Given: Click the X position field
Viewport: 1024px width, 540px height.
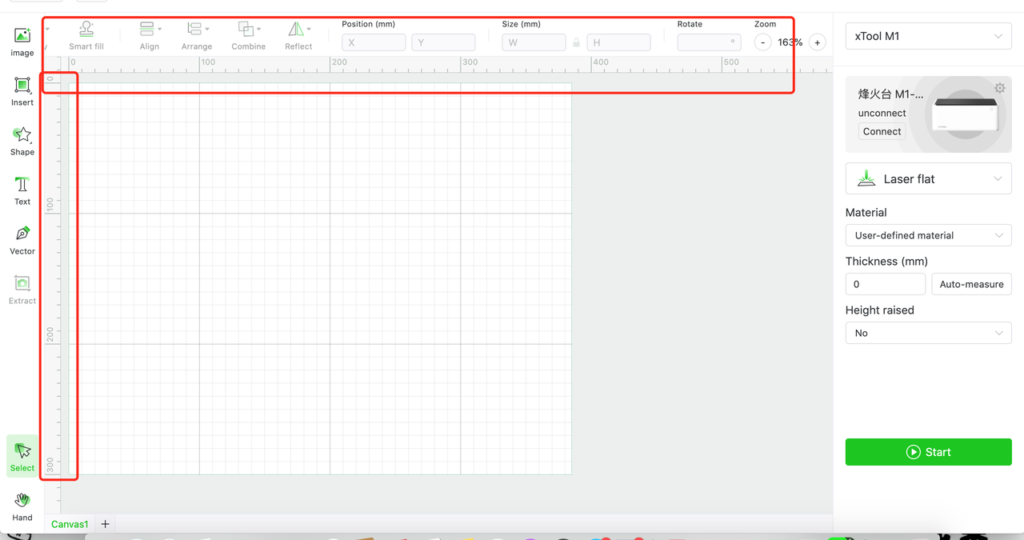Looking at the screenshot, I should click(x=374, y=42).
